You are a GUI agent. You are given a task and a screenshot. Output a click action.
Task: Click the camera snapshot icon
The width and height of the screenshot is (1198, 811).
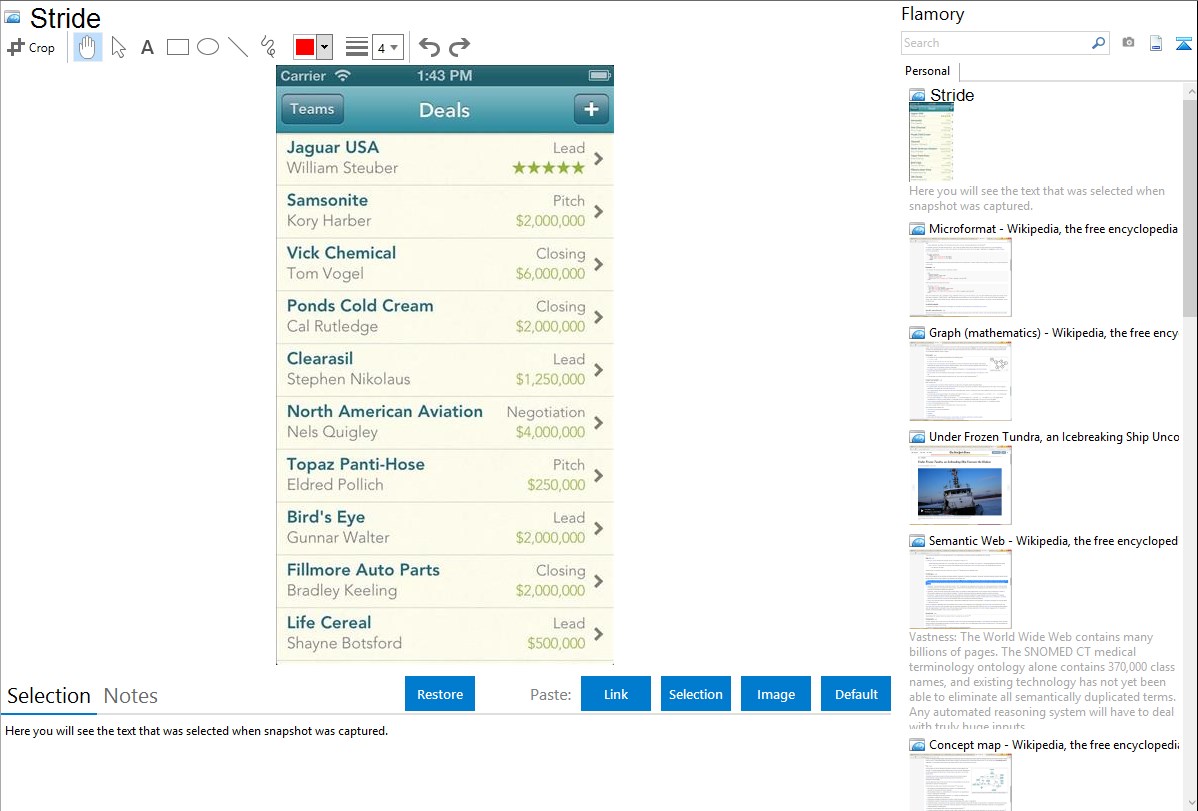coord(1128,43)
